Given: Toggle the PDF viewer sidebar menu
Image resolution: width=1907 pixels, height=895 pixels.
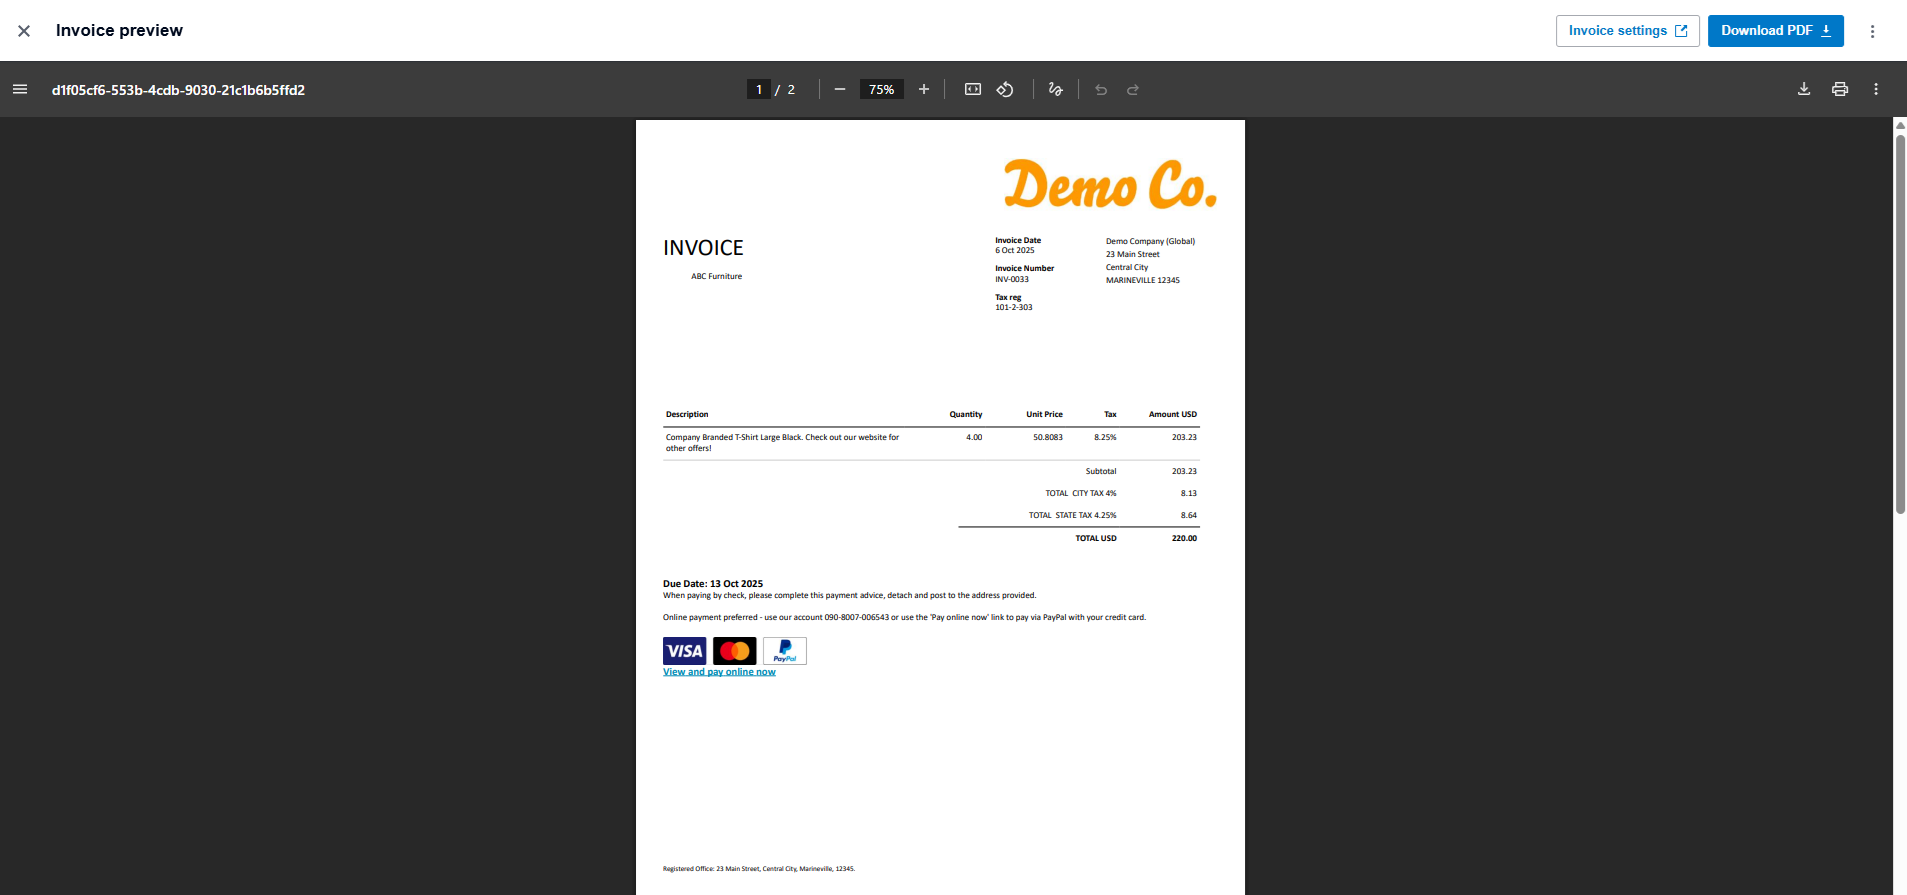Looking at the screenshot, I should tap(20, 89).
